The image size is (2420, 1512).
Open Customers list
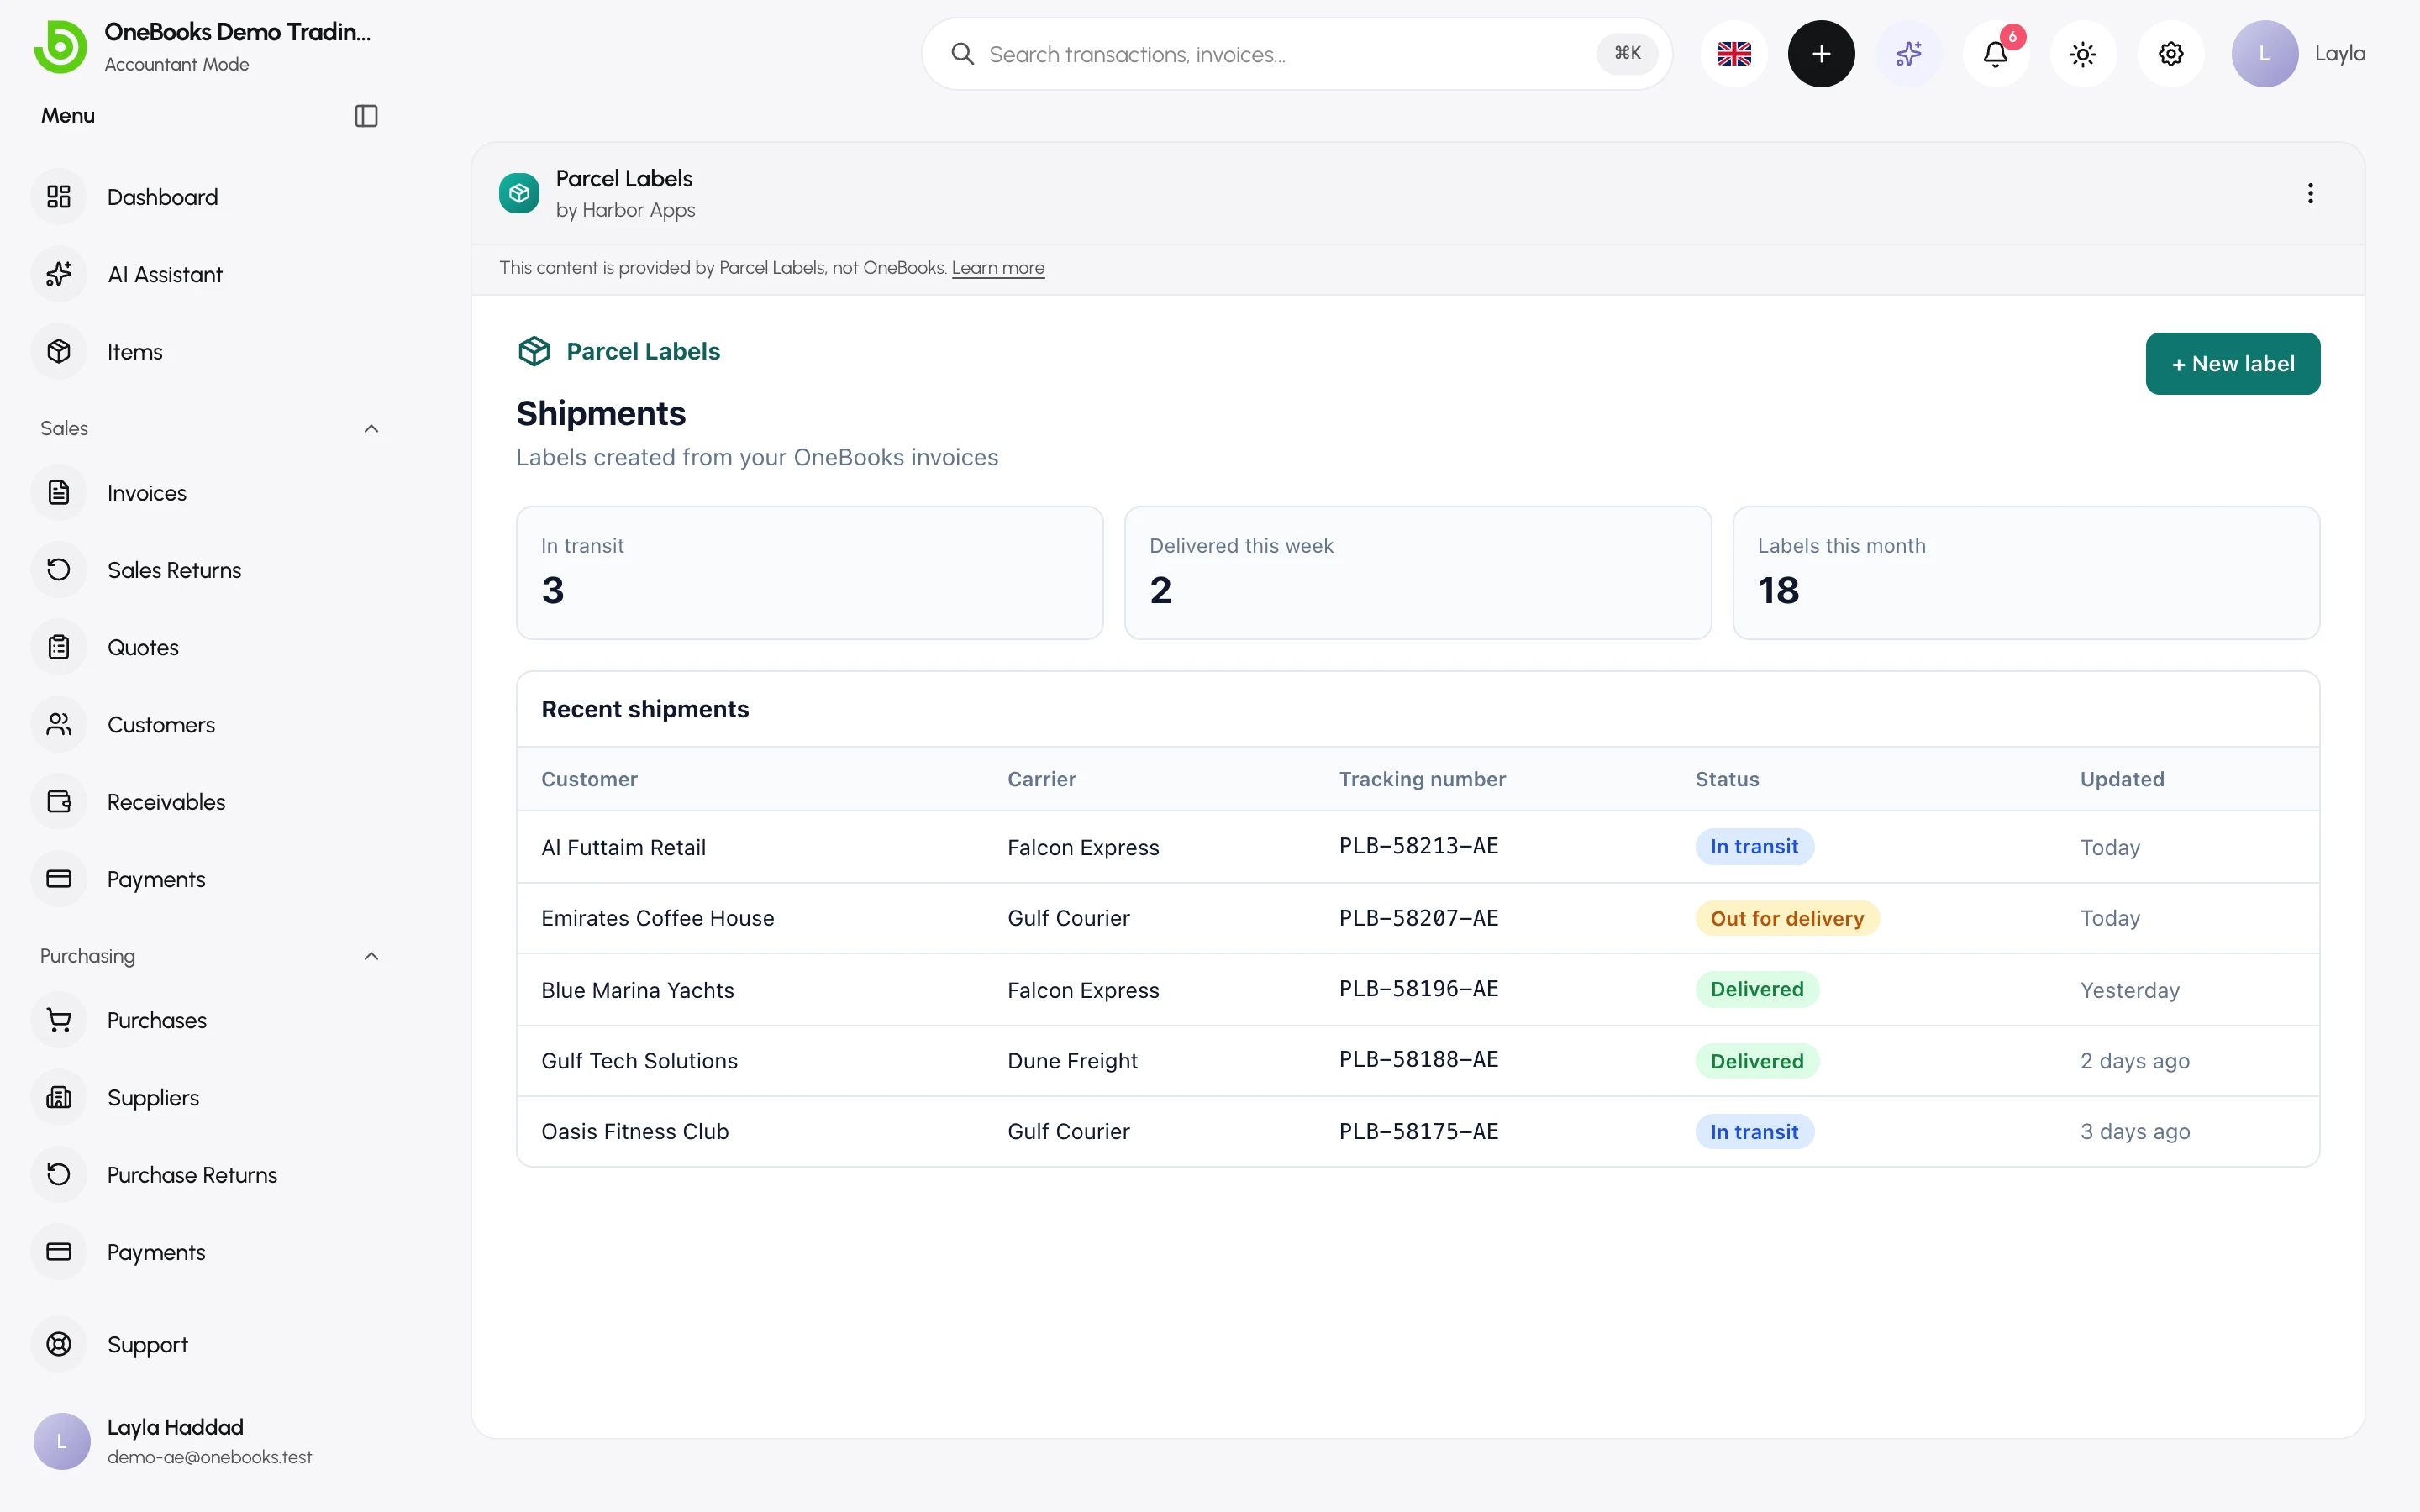pyautogui.click(x=160, y=725)
